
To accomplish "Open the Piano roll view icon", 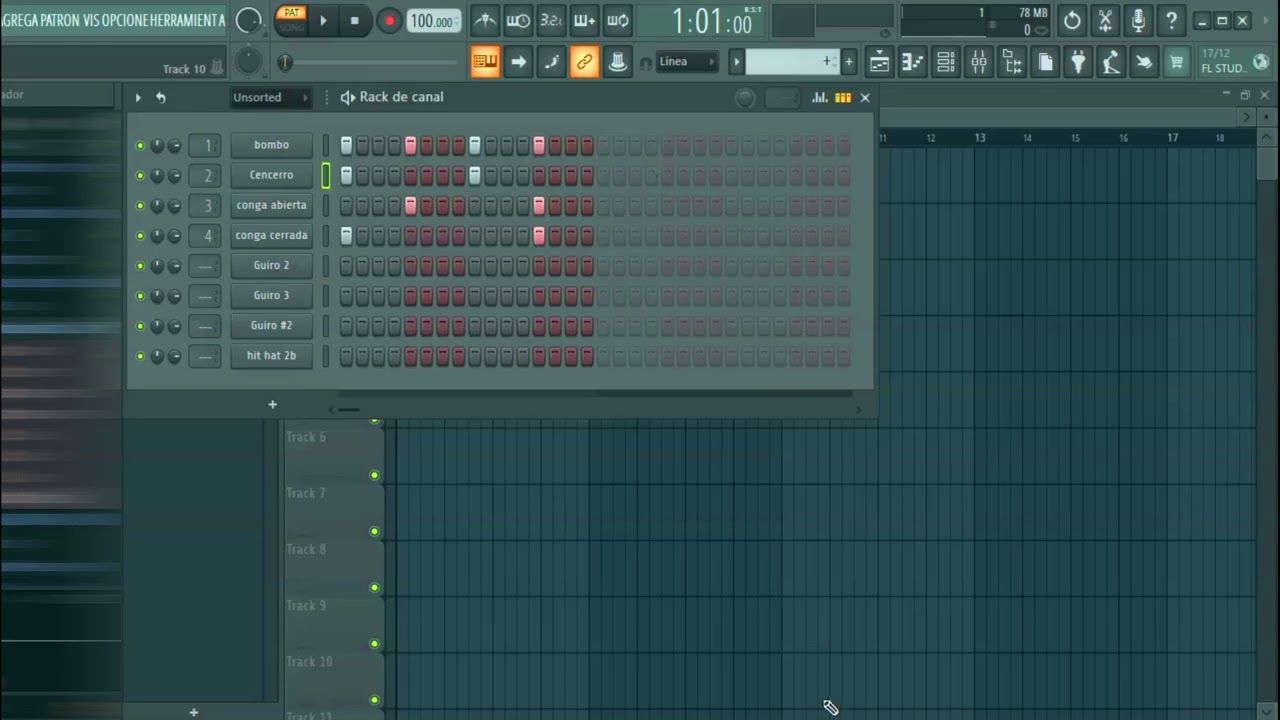I will (912, 63).
